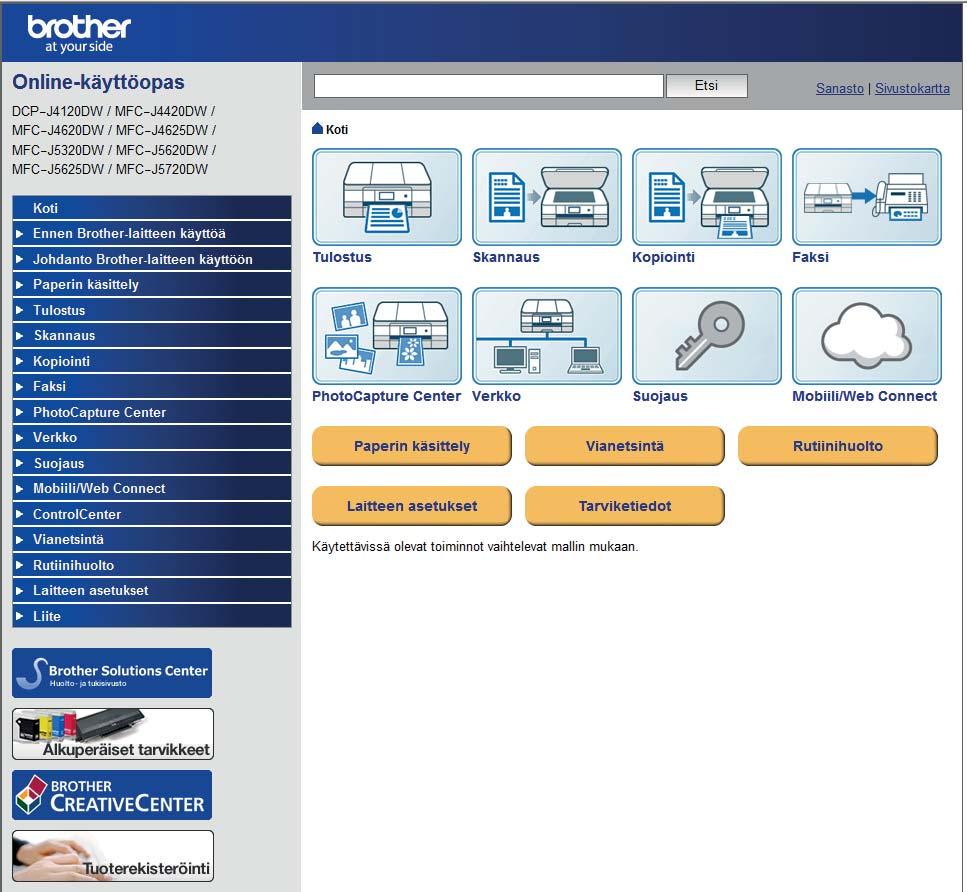Select Koti in the sidebar menu
Screen dimensions: 967x892
click(x=152, y=208)
